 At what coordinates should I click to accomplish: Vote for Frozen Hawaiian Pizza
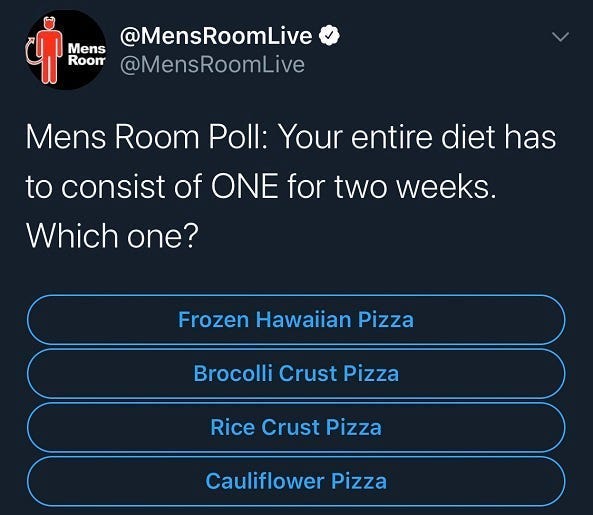click(x=296, y=320)
